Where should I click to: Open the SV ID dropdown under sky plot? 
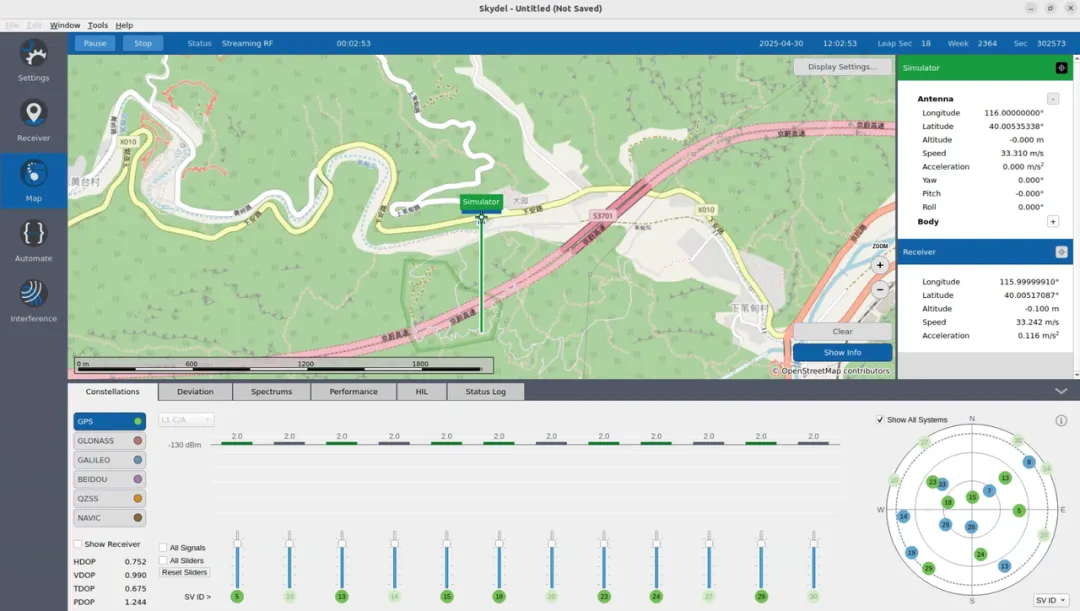1051,600
